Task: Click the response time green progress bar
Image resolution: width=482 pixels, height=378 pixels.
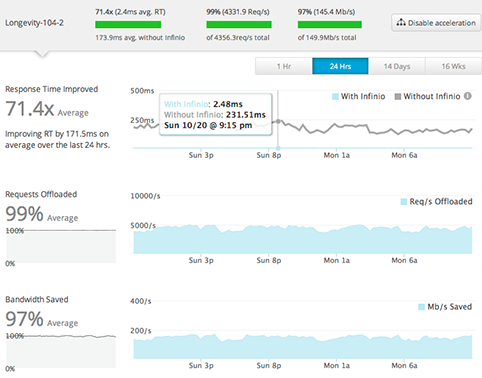Action: click(128, 25)
